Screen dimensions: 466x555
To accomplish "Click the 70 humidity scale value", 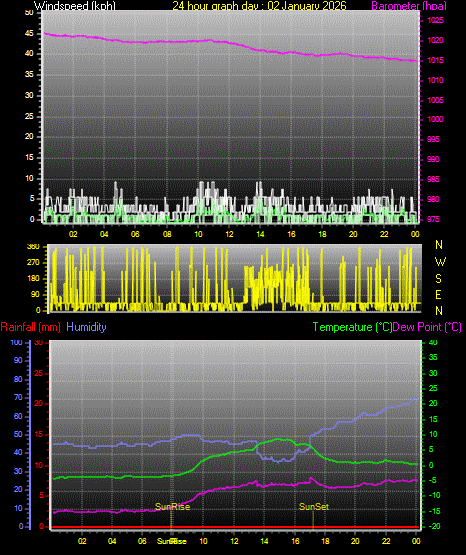I will [x=18, y=397].
